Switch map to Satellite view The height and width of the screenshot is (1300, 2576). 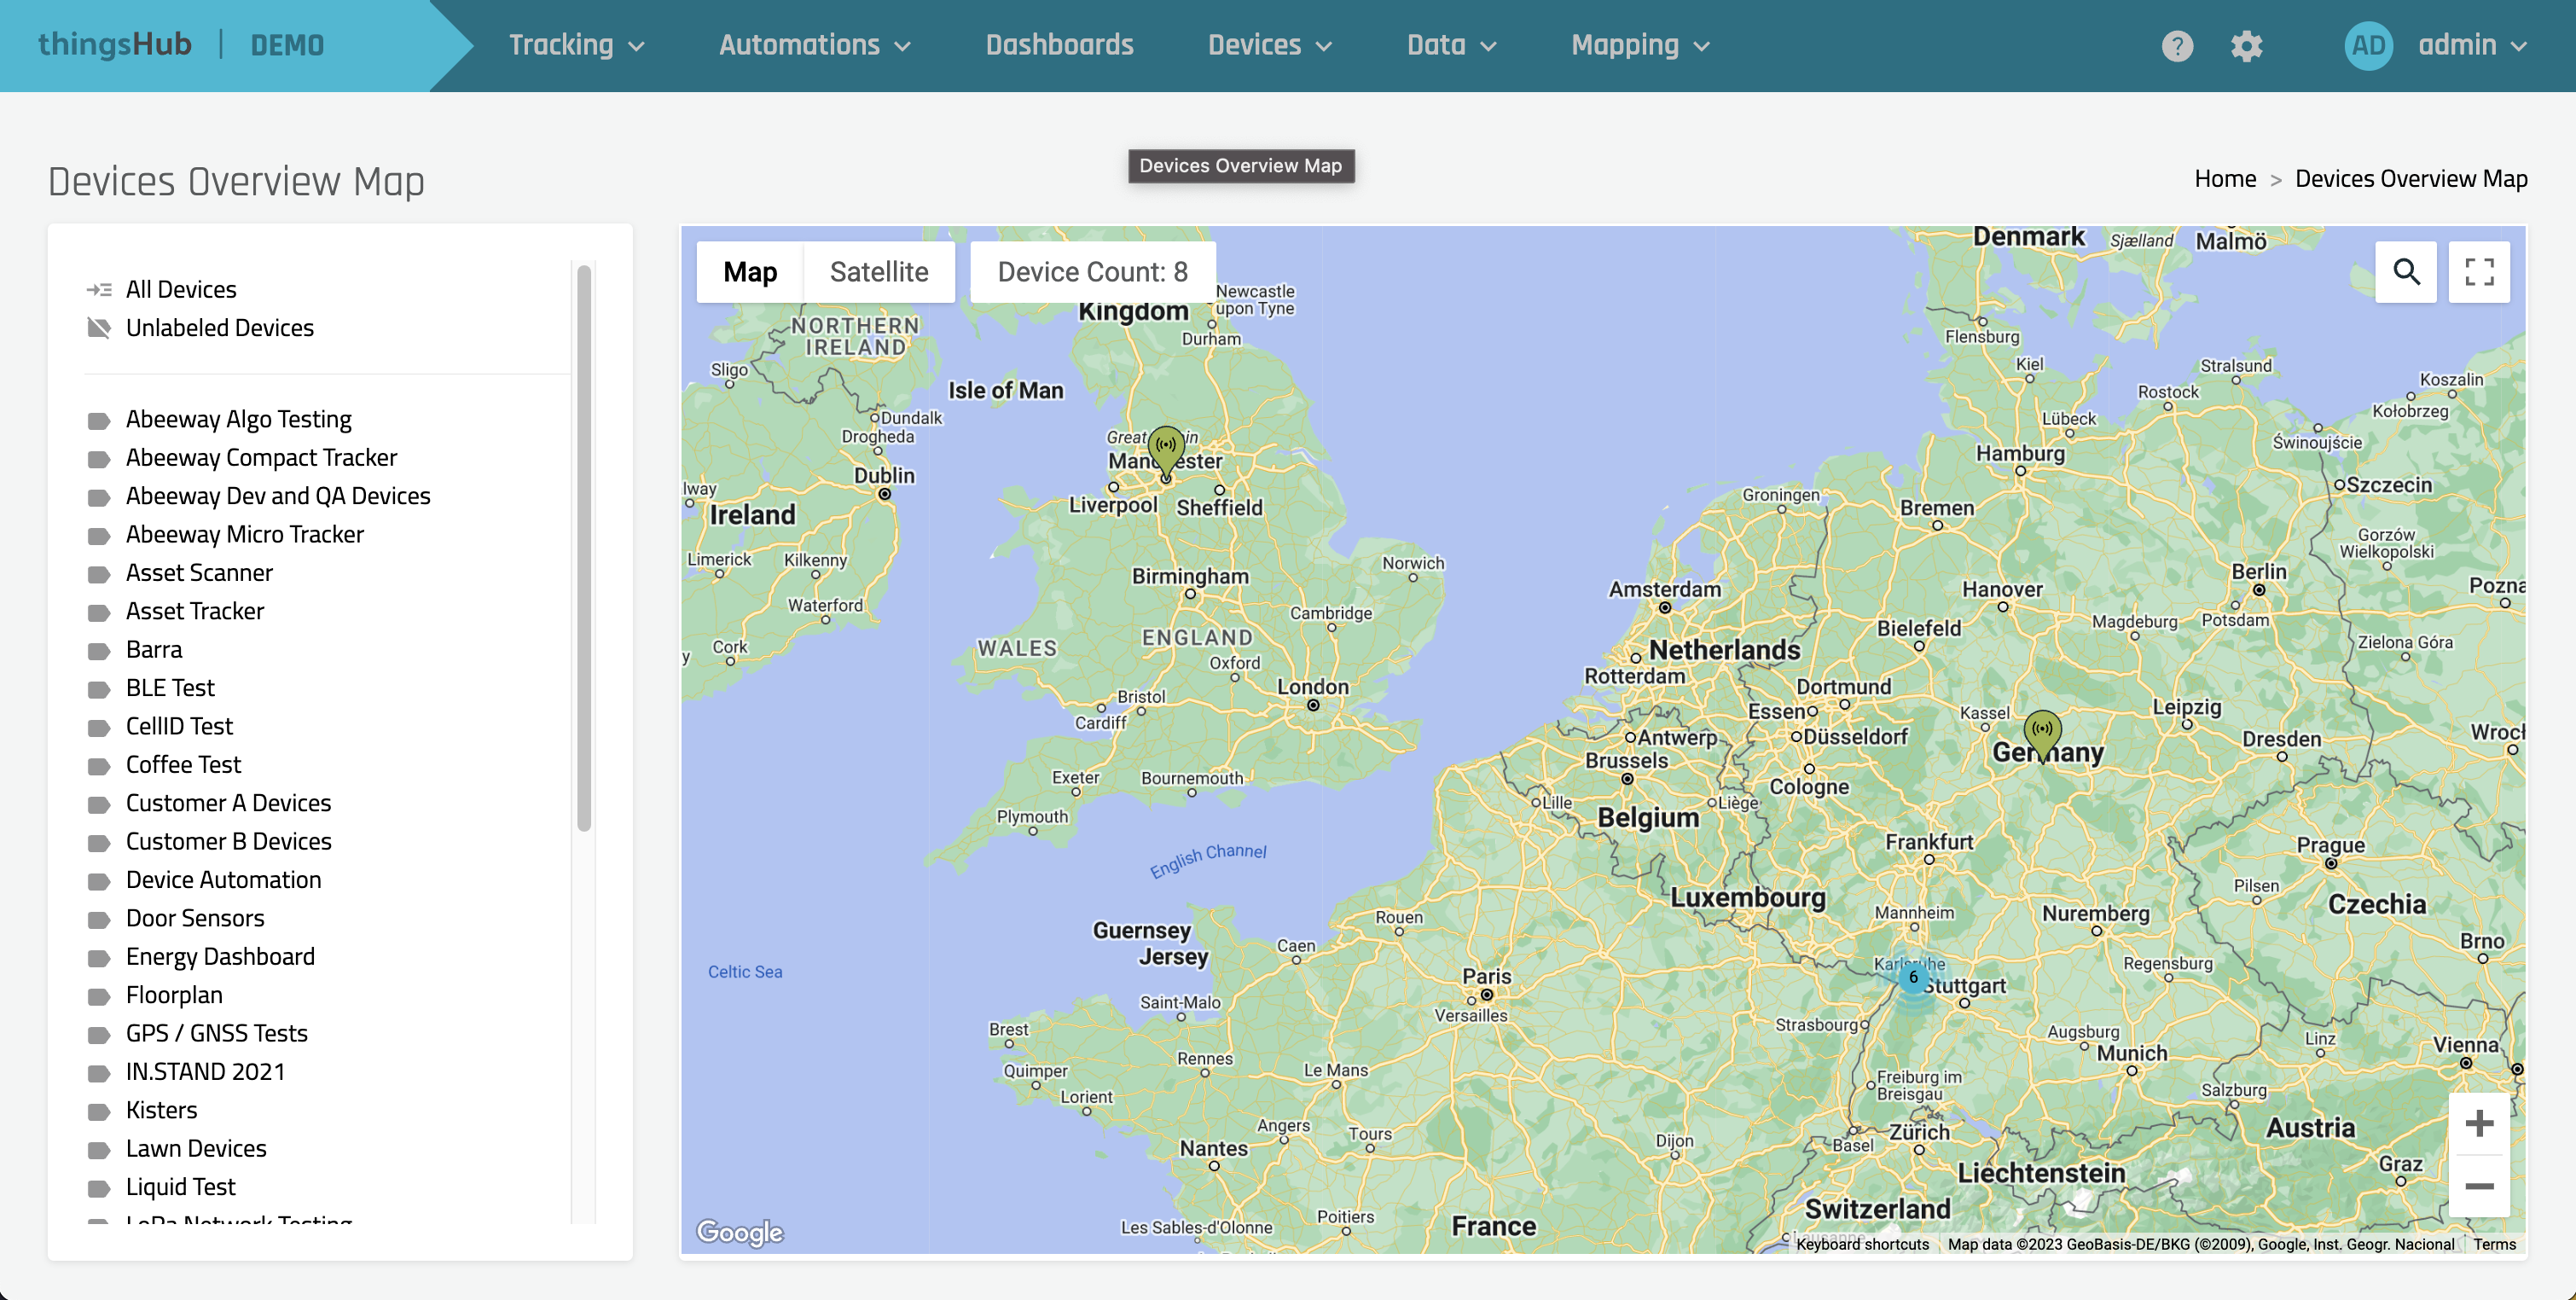(878, 272)
